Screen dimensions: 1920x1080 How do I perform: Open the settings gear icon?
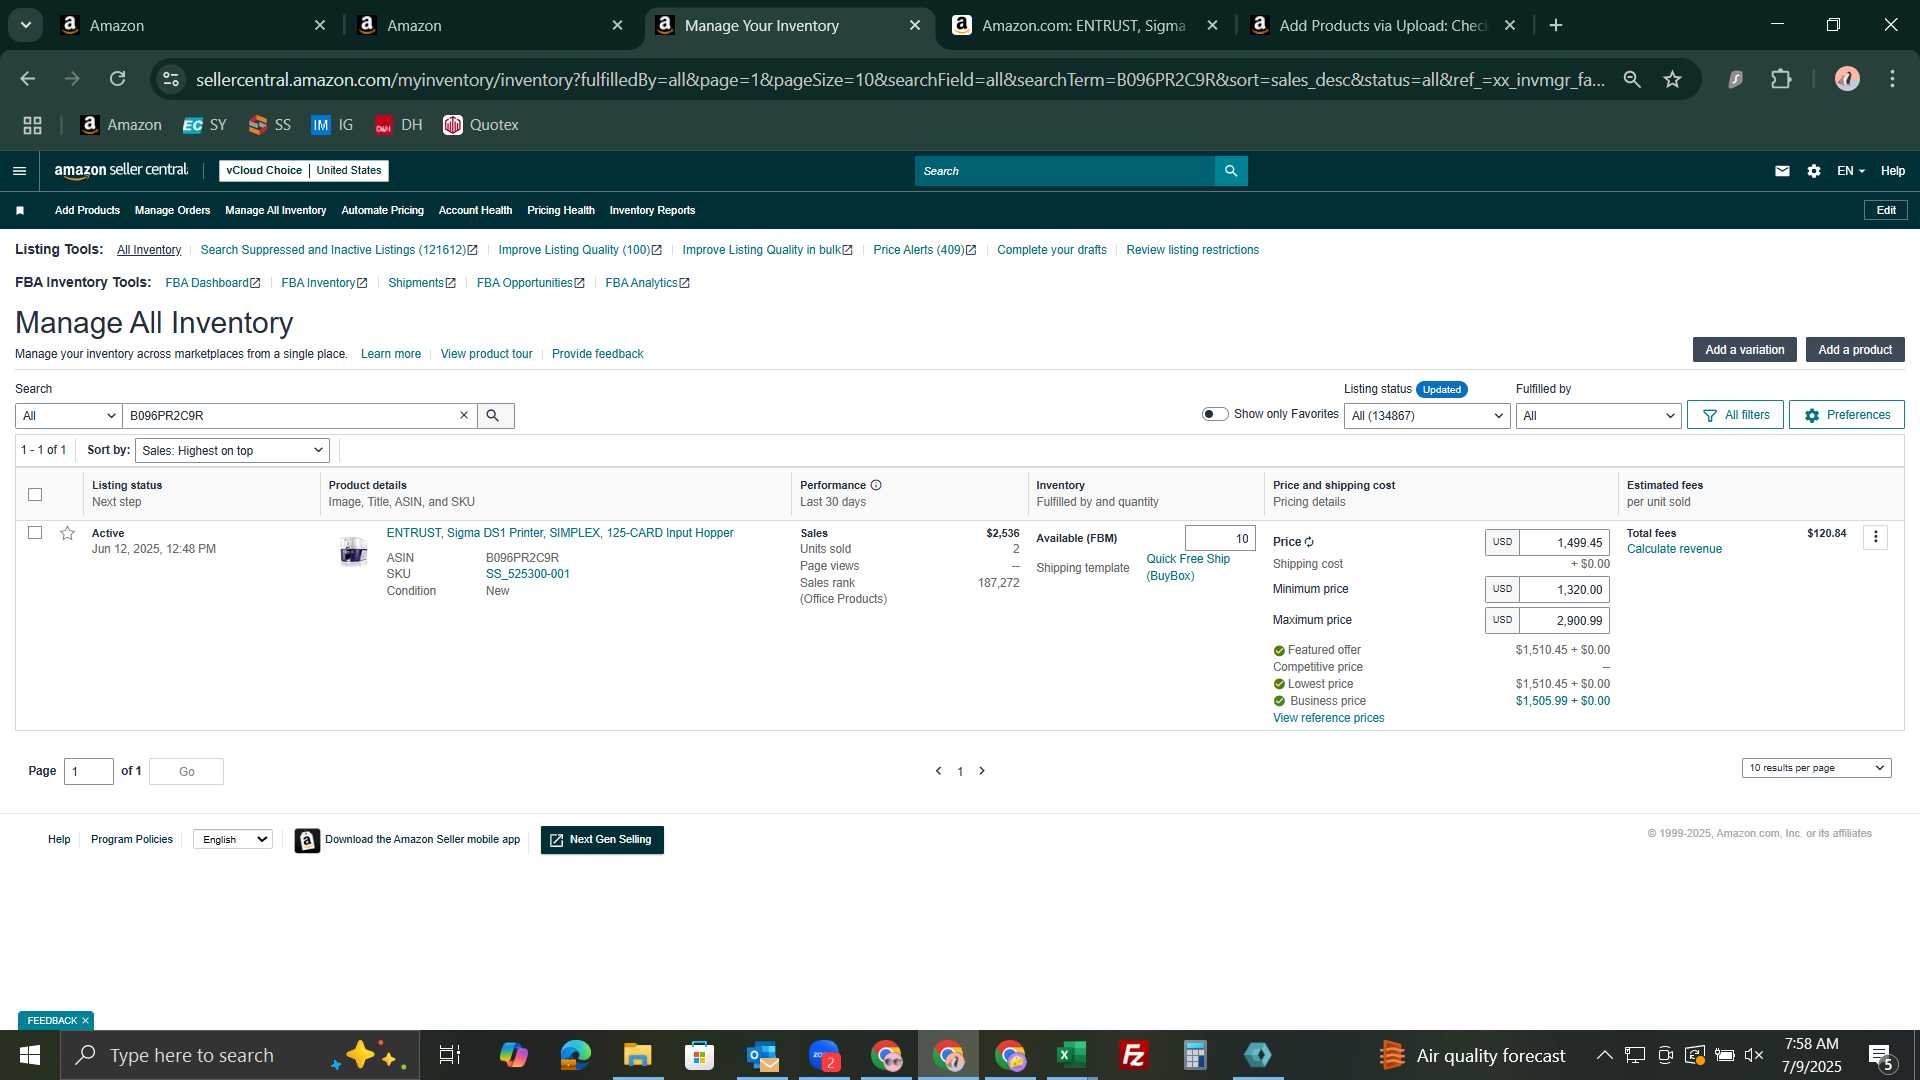pyautogui.click(x=1814, y=171)
